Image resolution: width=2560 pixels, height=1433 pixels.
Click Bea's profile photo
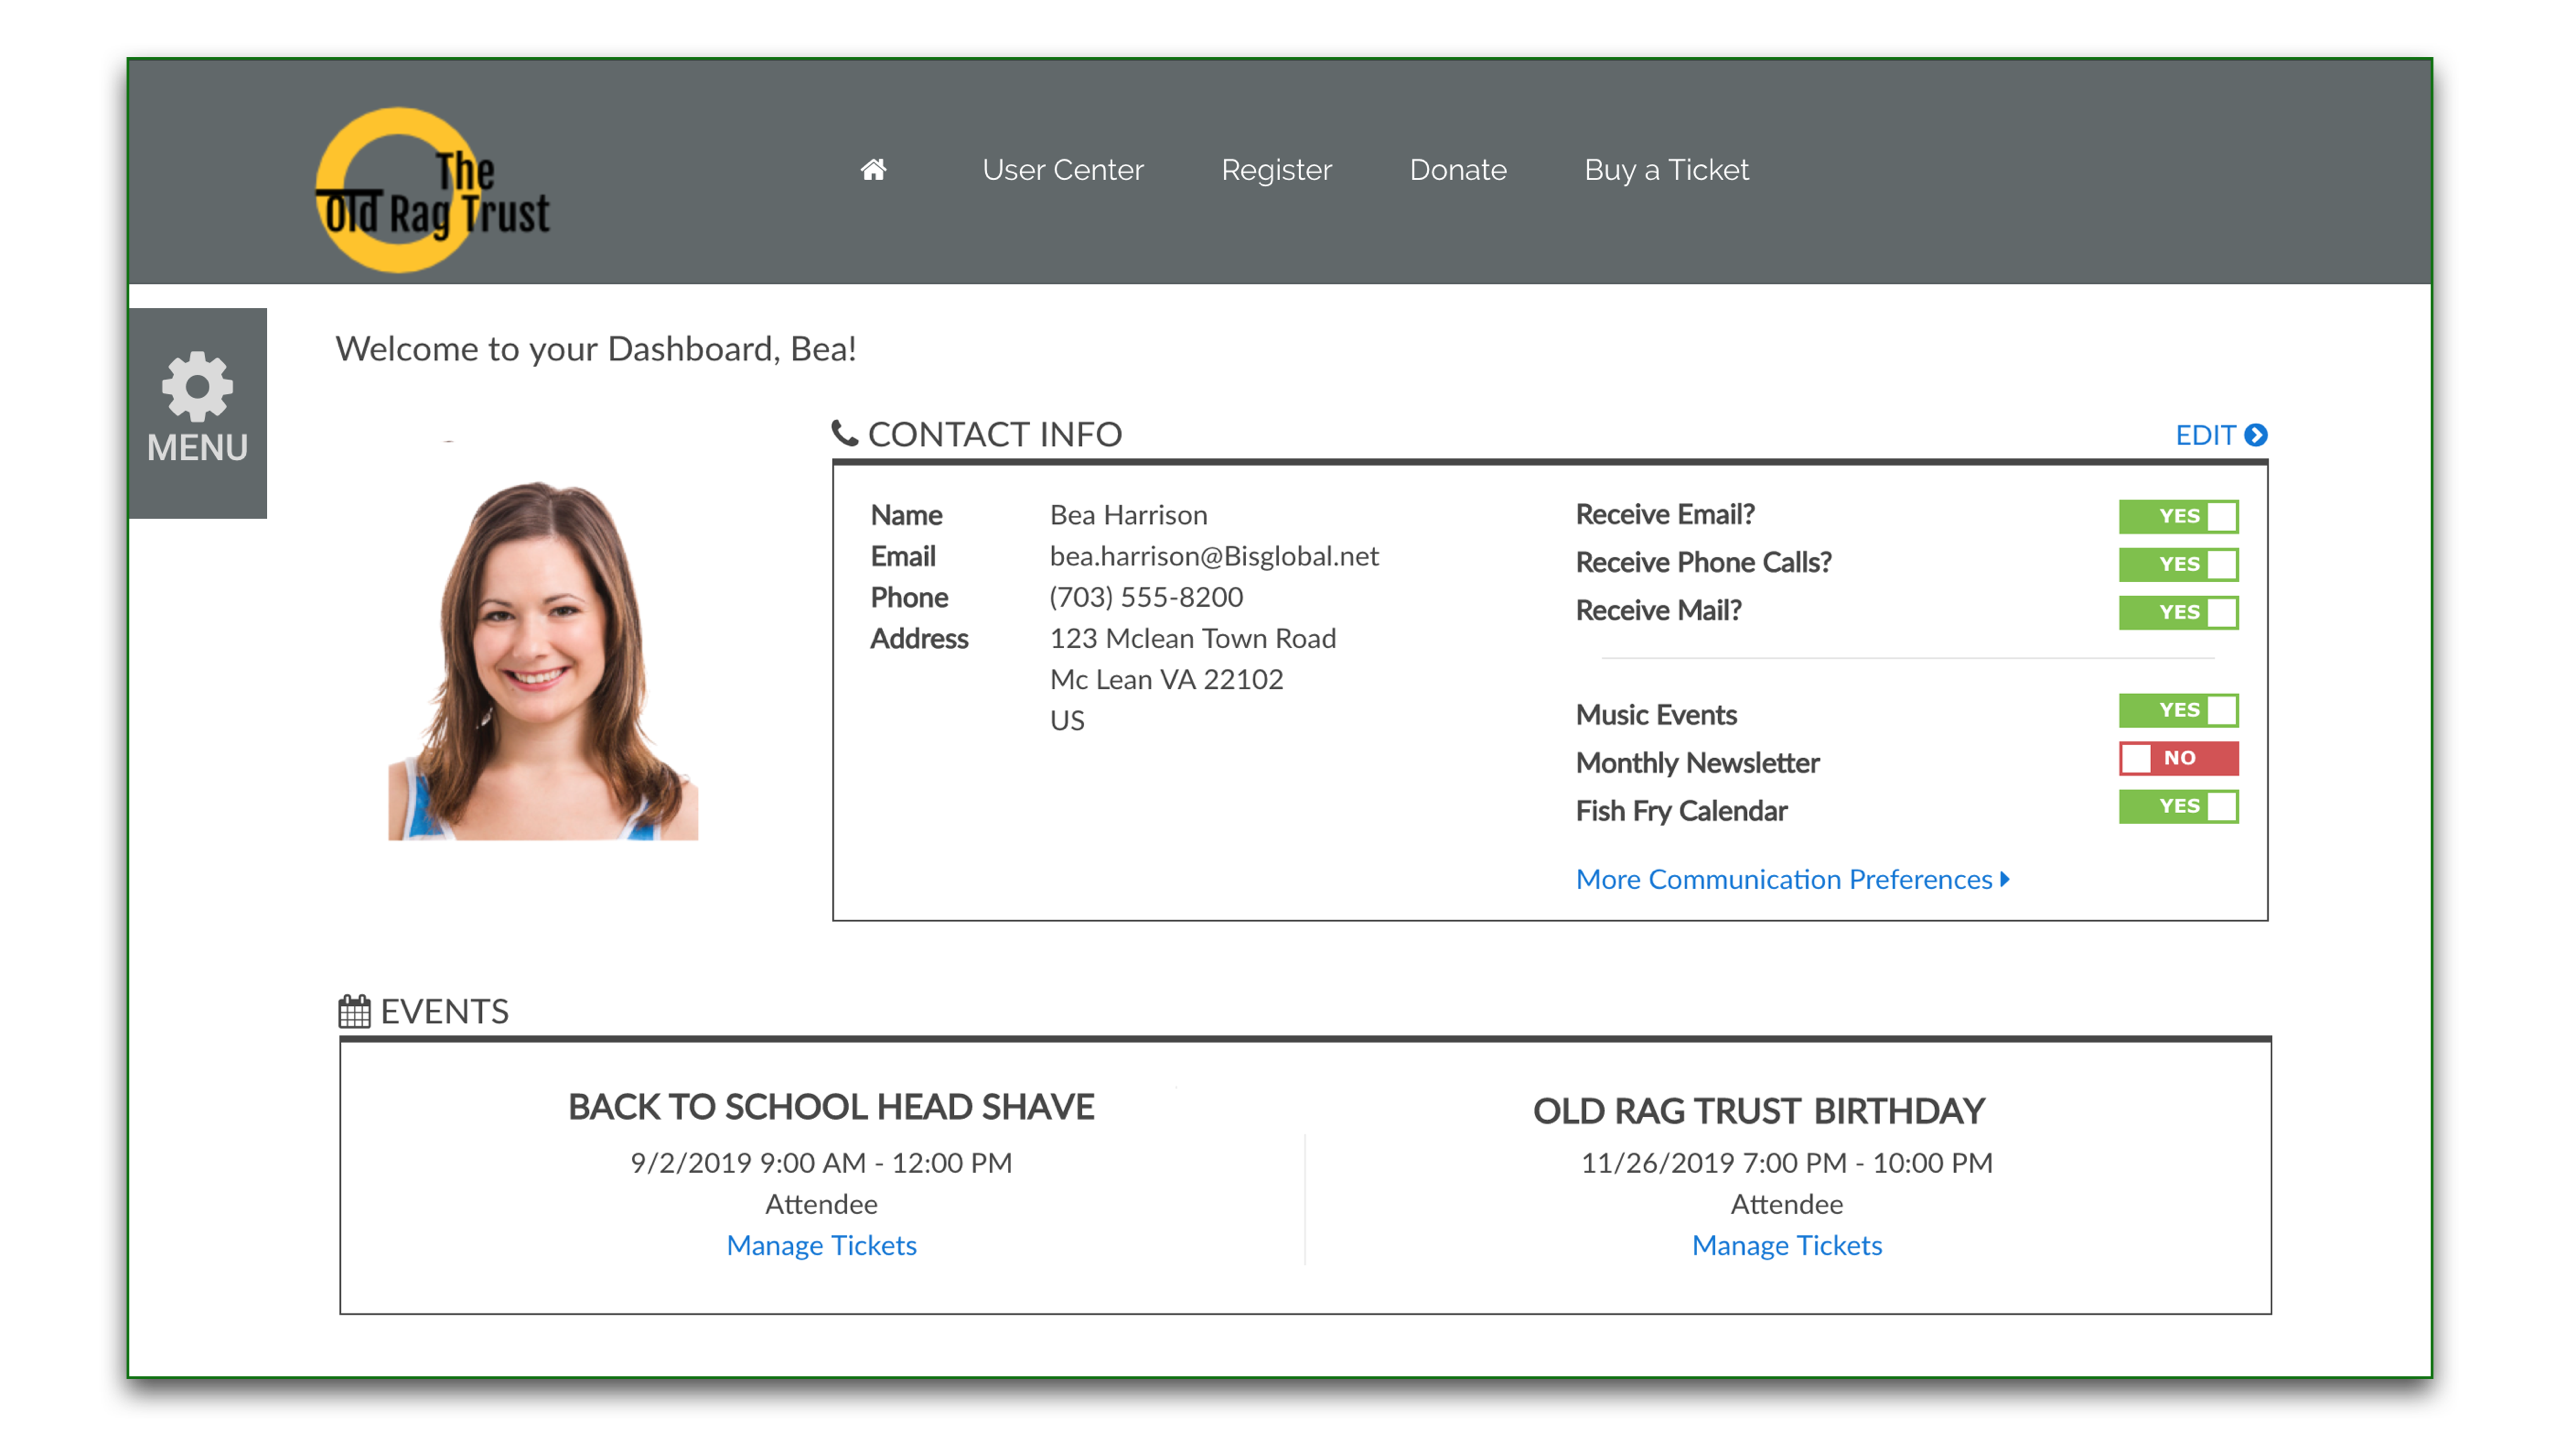click(542, 660)
